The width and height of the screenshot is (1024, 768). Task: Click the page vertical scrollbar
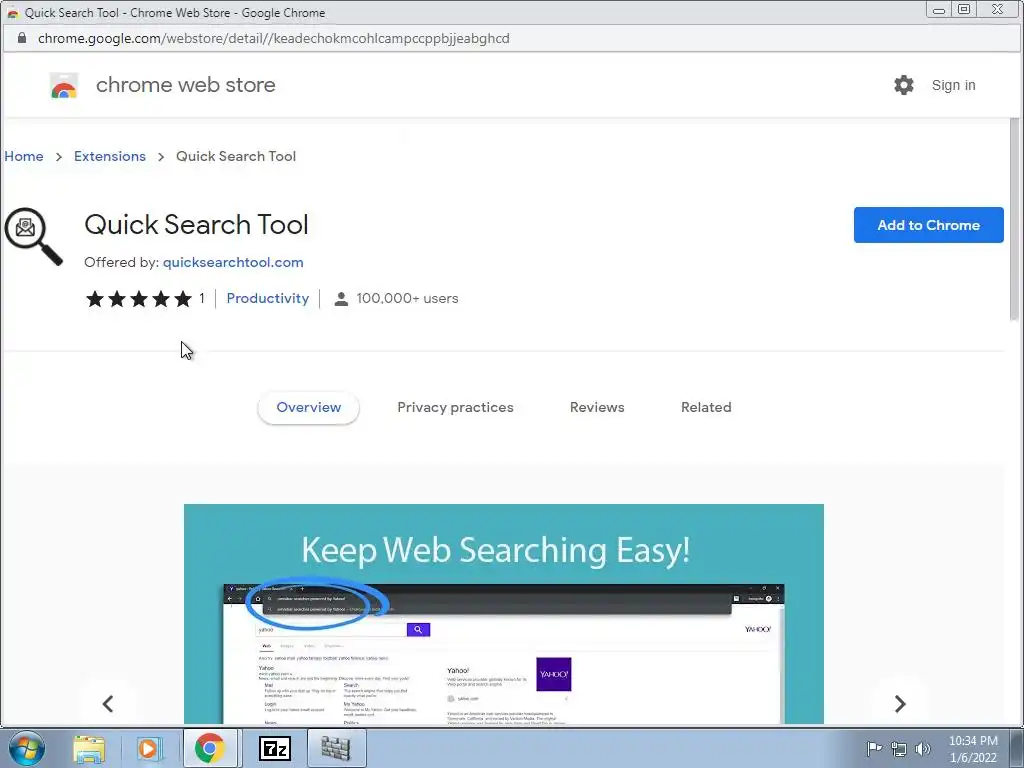(x=1014, y=219)
